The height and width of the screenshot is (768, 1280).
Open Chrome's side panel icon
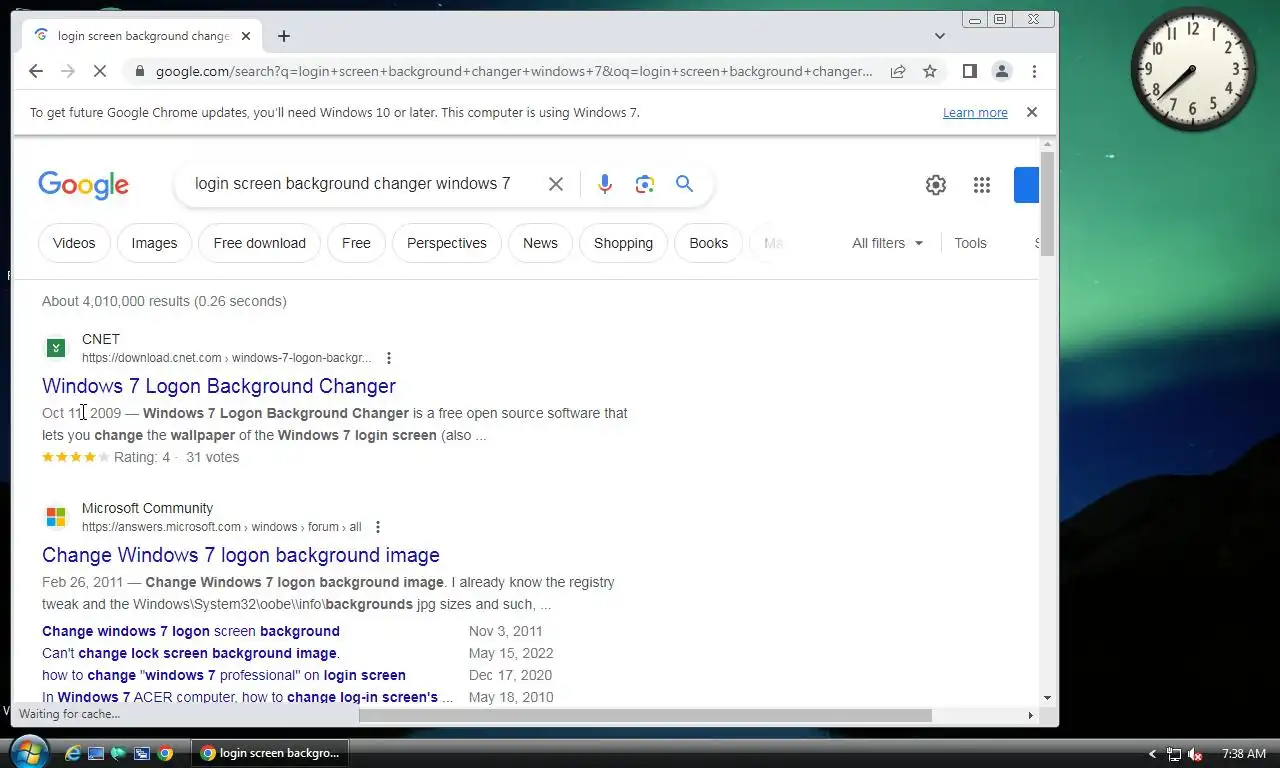coord(969,71)
